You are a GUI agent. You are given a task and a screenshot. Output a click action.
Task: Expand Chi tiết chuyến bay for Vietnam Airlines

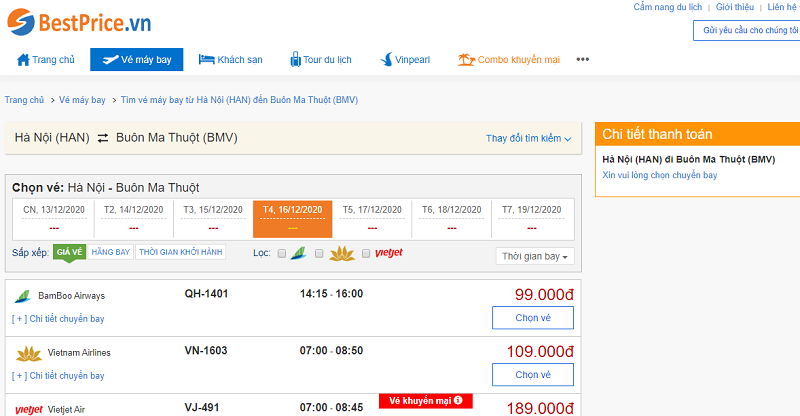point(58,376)
